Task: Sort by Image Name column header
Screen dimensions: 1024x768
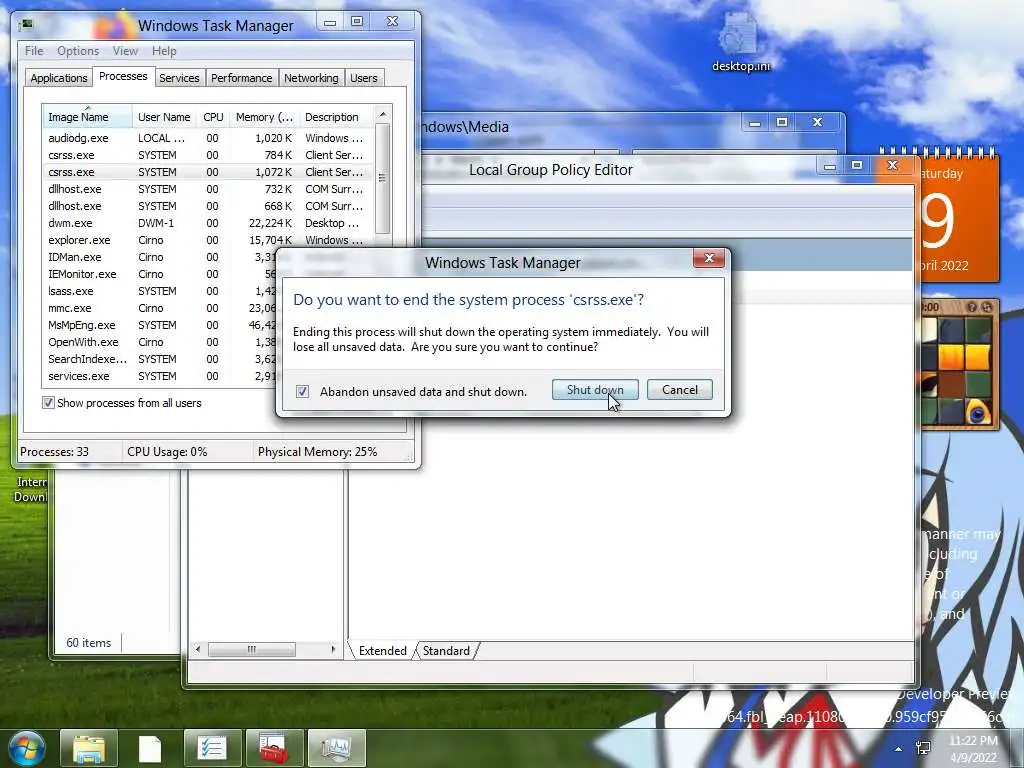Action: [87, 117]
